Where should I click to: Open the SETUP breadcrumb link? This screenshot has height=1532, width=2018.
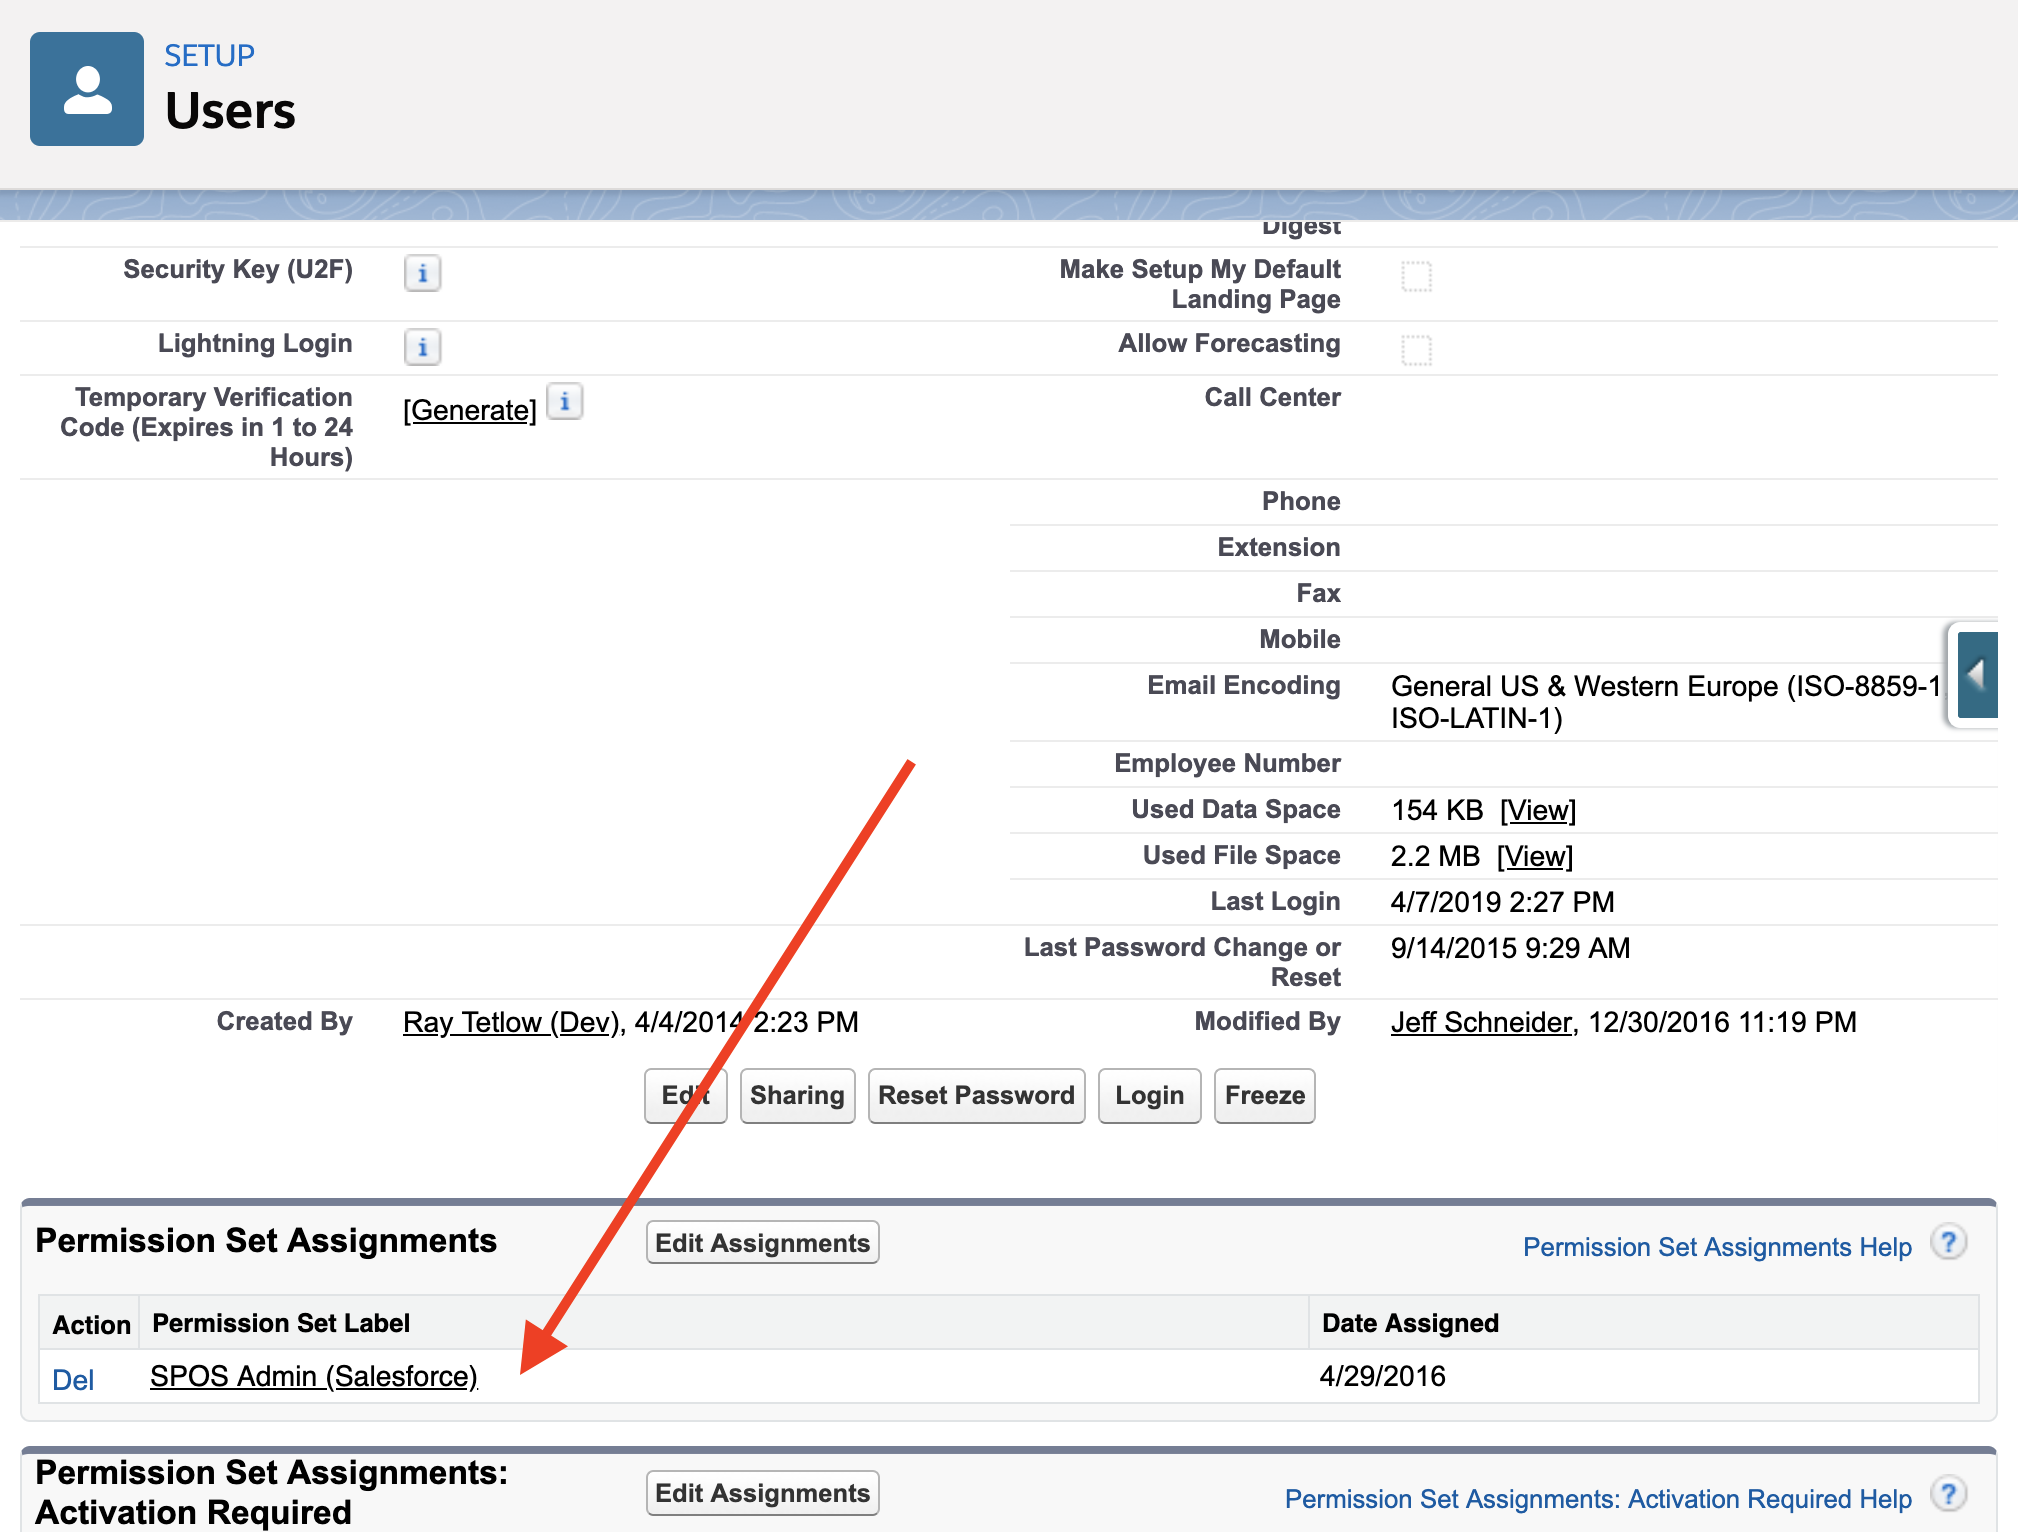(209, 56)
